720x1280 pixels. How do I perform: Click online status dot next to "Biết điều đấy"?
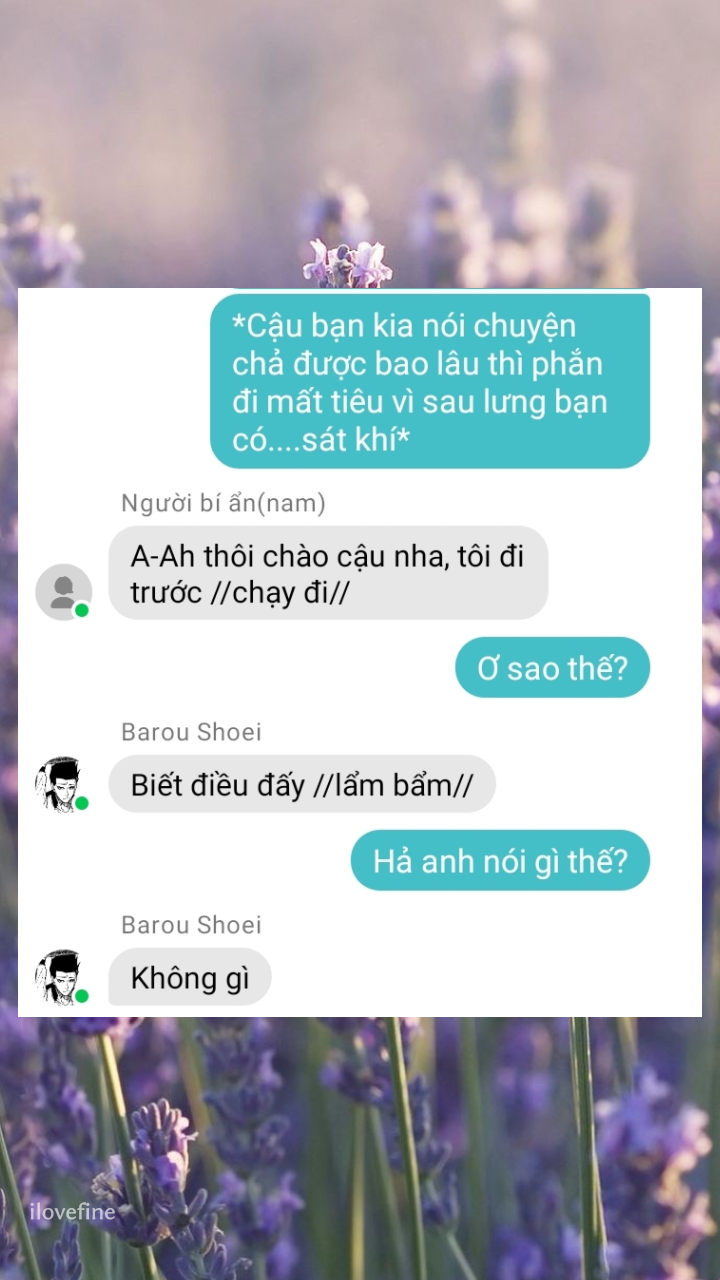point(82,803)
